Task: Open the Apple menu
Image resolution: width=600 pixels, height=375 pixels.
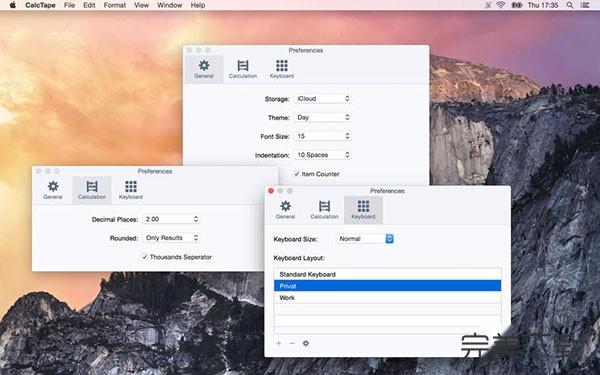Action: coord(13,5)
